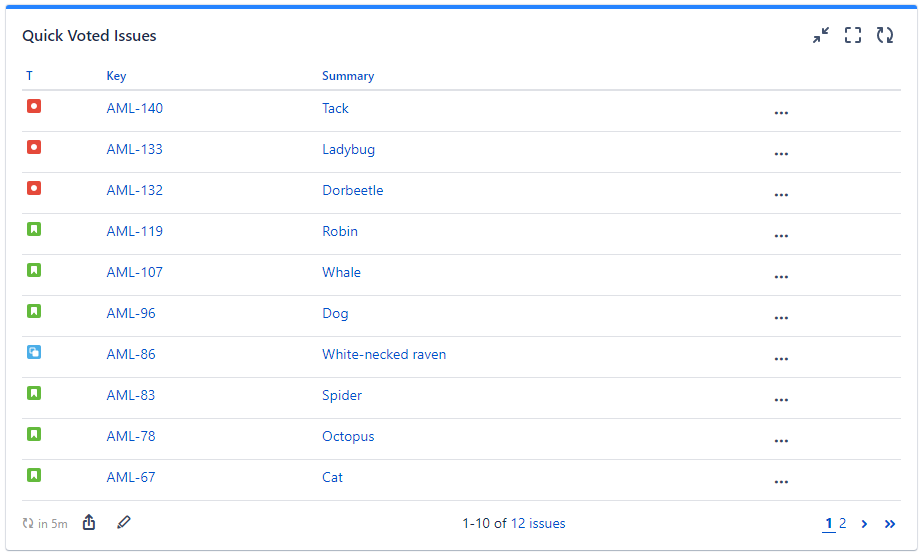The height and width of the screenshot is (556, 923).
Task: Expand gadget to full screen view
Action: tap(853, 36)
